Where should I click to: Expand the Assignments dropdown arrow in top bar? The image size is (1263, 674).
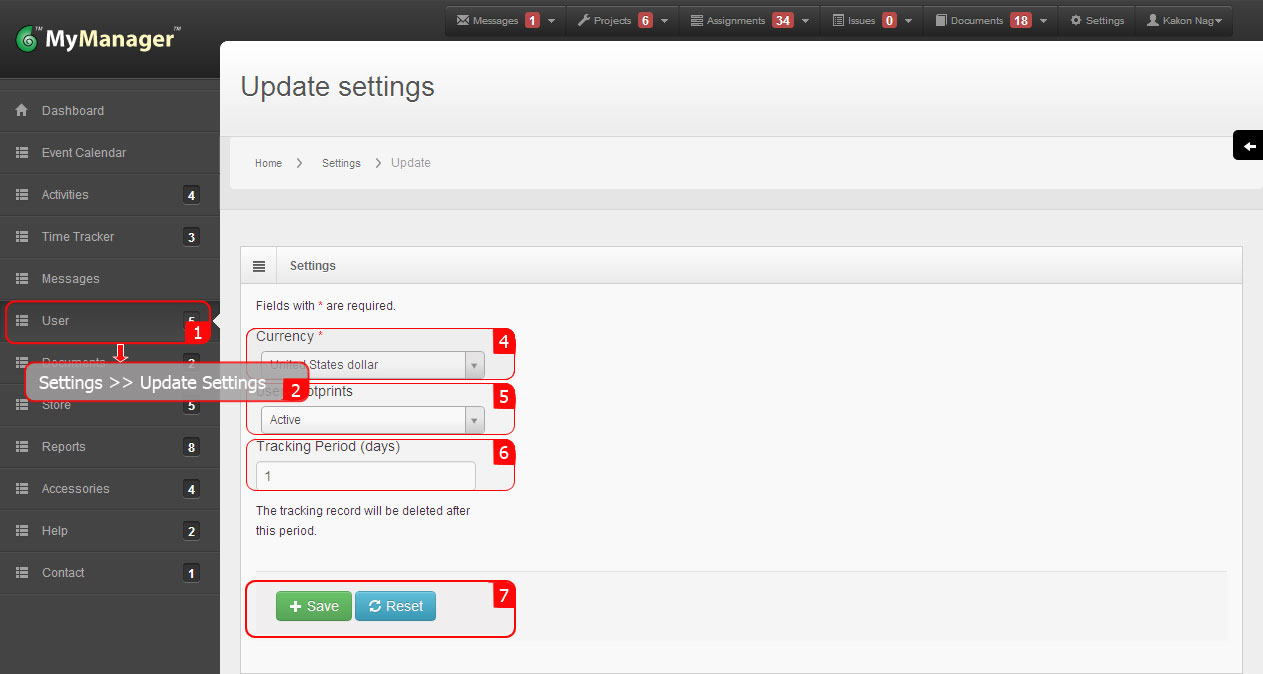pyautogui.click(x=807, y=21)
